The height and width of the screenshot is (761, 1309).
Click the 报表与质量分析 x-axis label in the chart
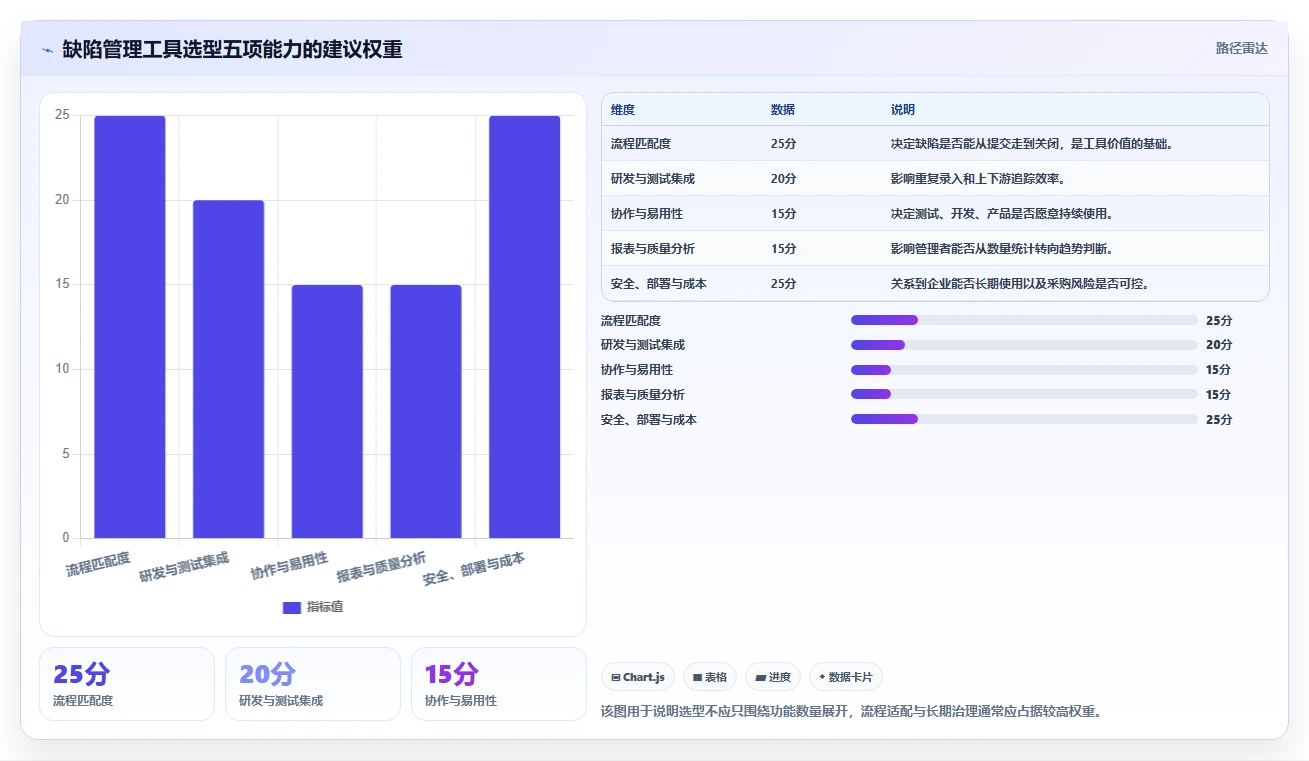coord(381,567)
